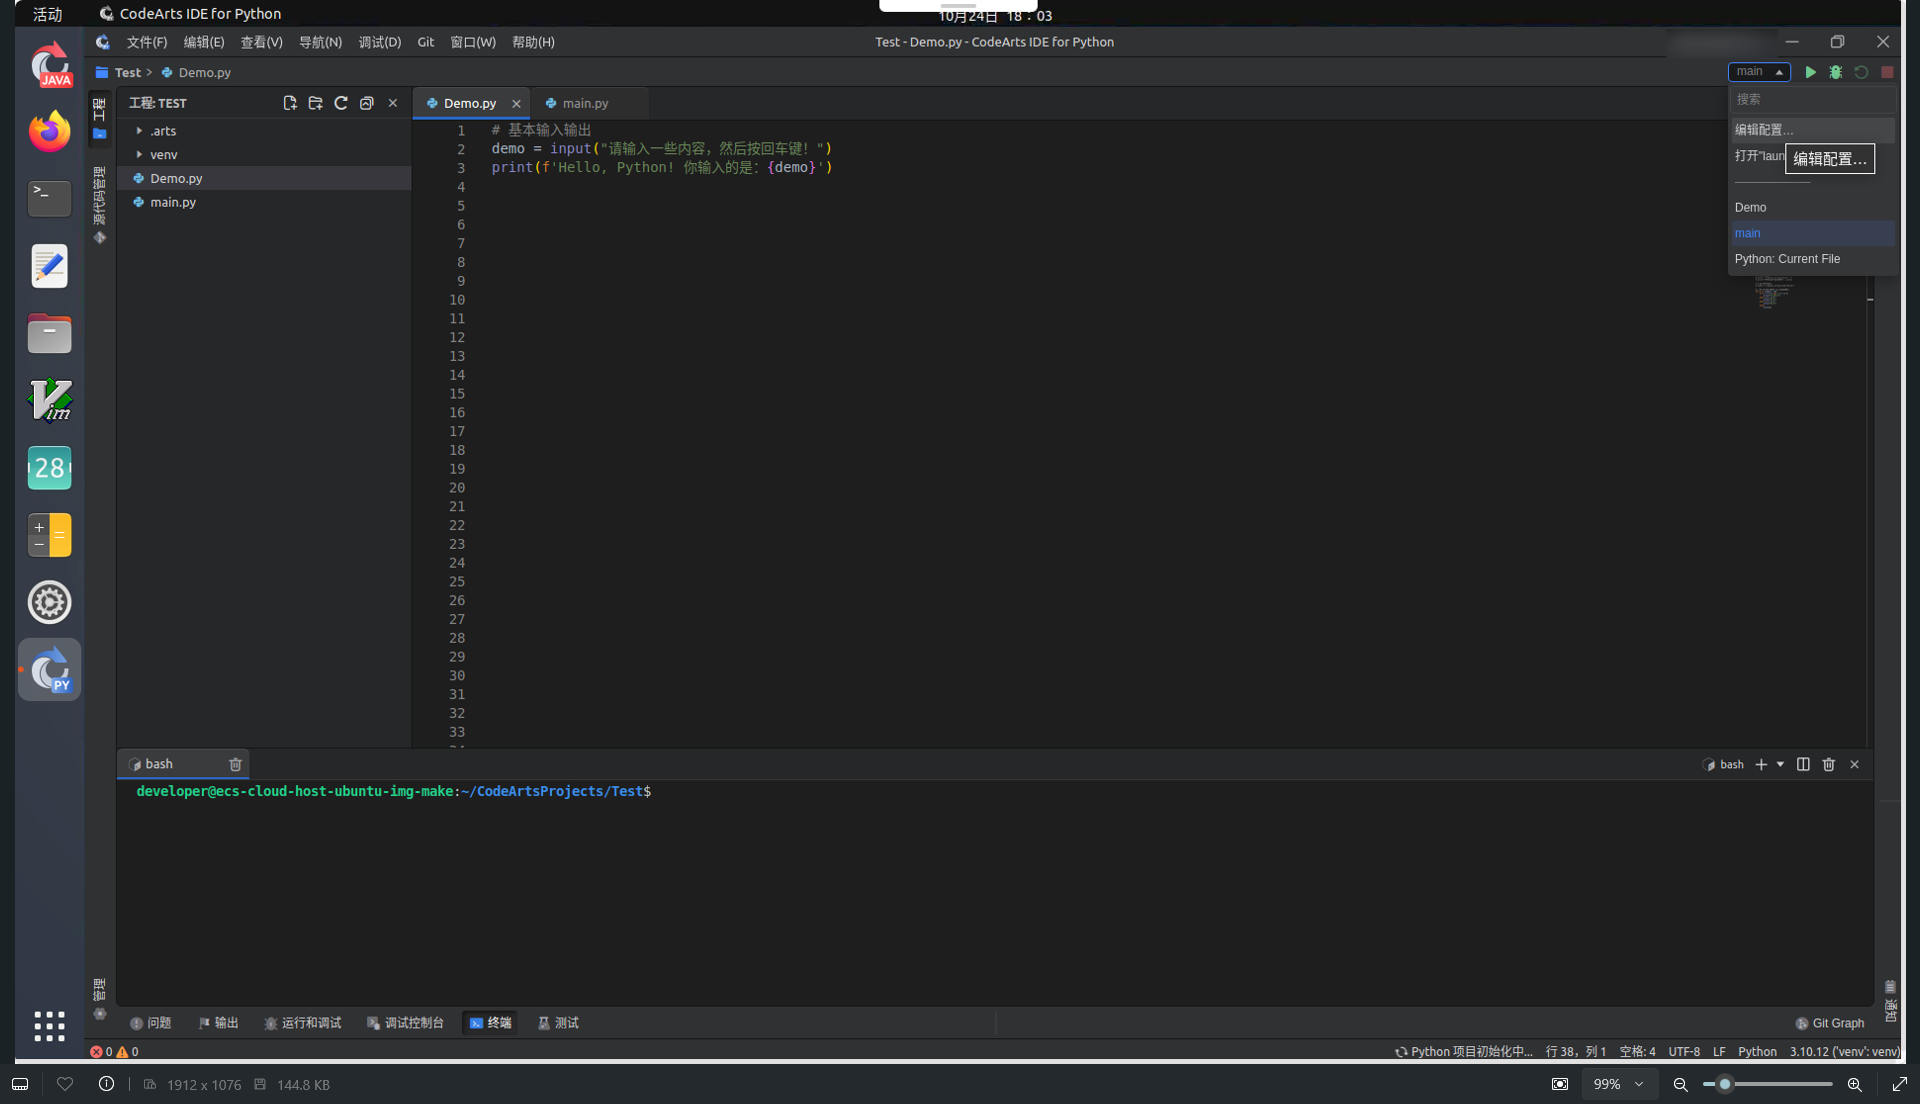Open the 调试控制台 panel tab

tap(405, 1023)
